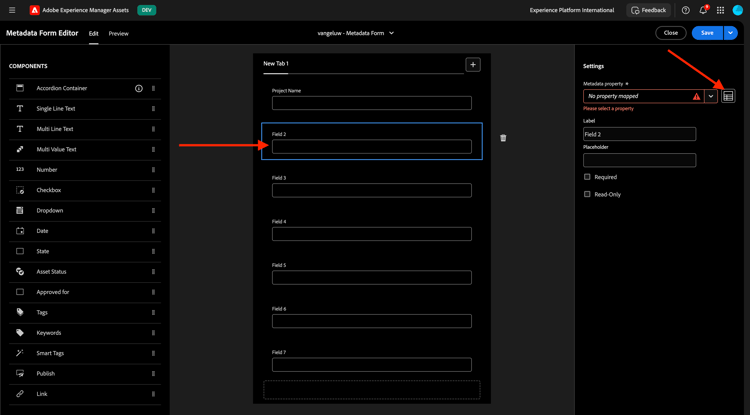
Task: Click the Please select a property message
Action: 608,109
